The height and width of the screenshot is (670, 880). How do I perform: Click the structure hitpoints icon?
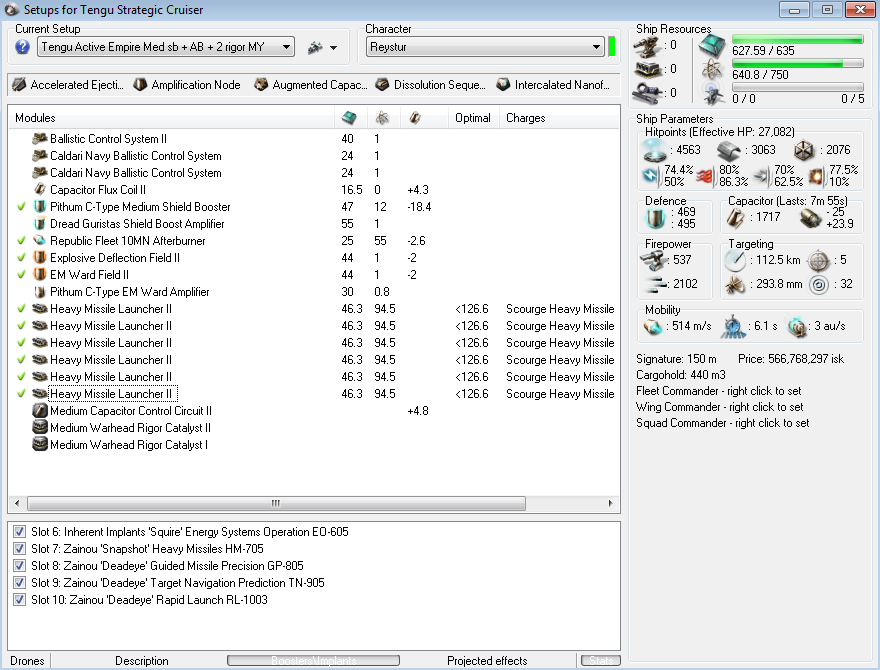pyautogui.click(x=804, y=150)
